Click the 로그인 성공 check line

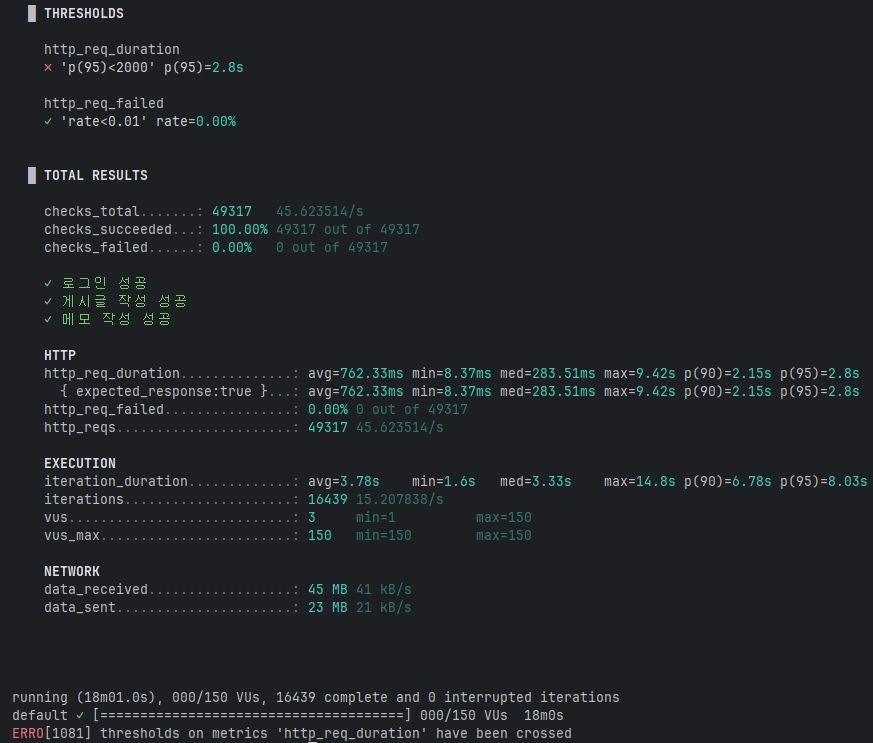pos(104,283)
